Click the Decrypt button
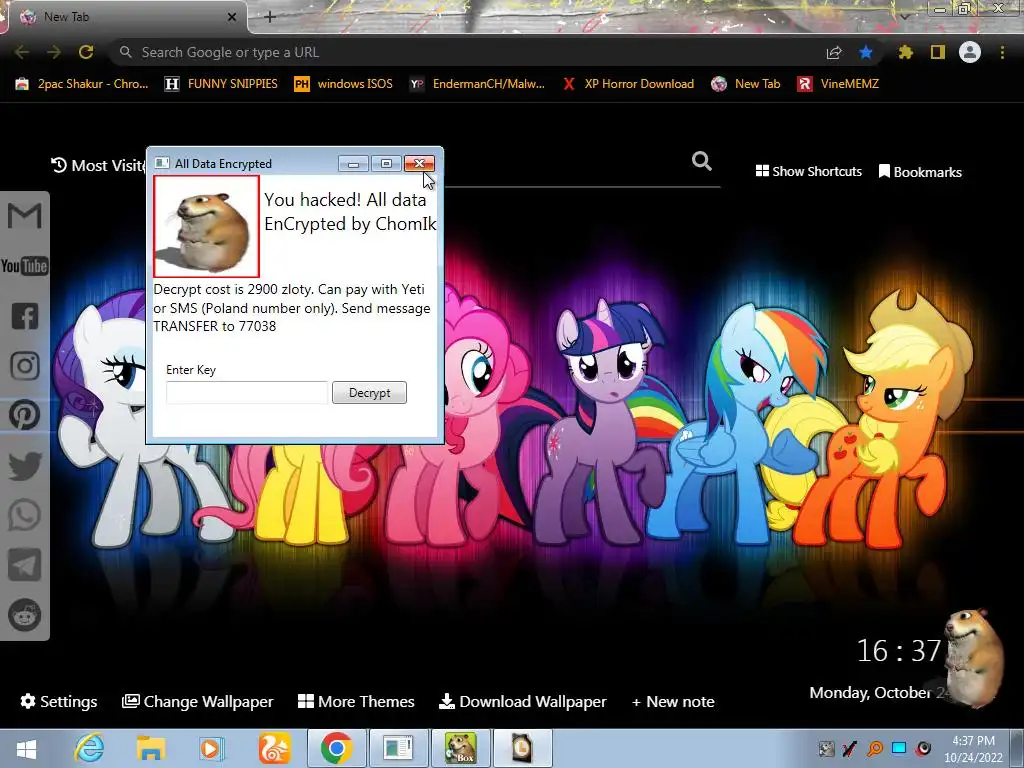 (369, 392)
